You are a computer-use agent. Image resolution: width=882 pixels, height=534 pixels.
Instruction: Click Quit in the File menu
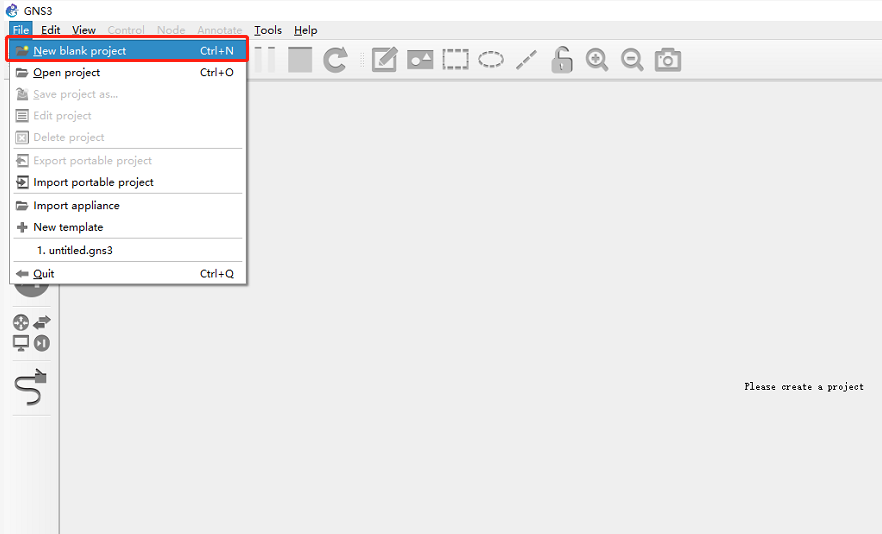(x=128, y=273)
